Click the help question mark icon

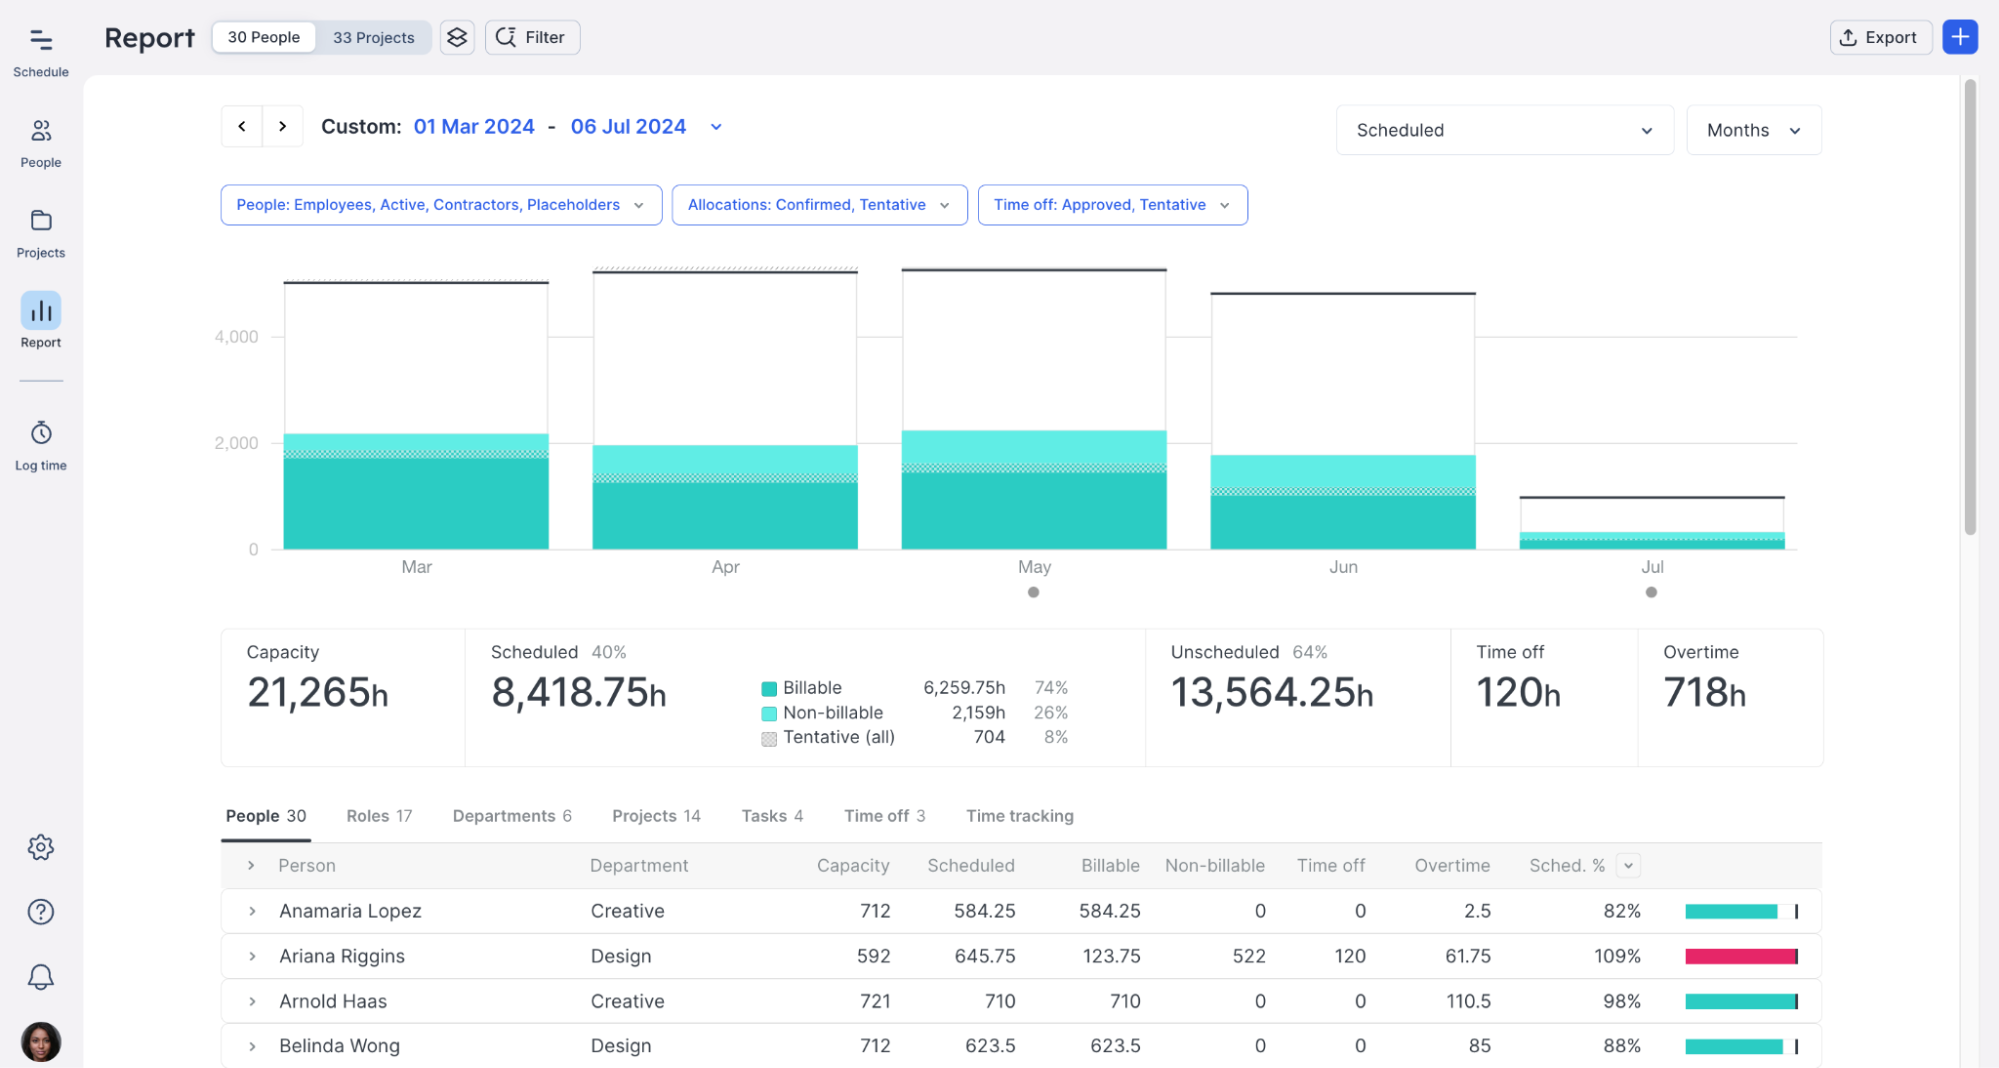41,912
